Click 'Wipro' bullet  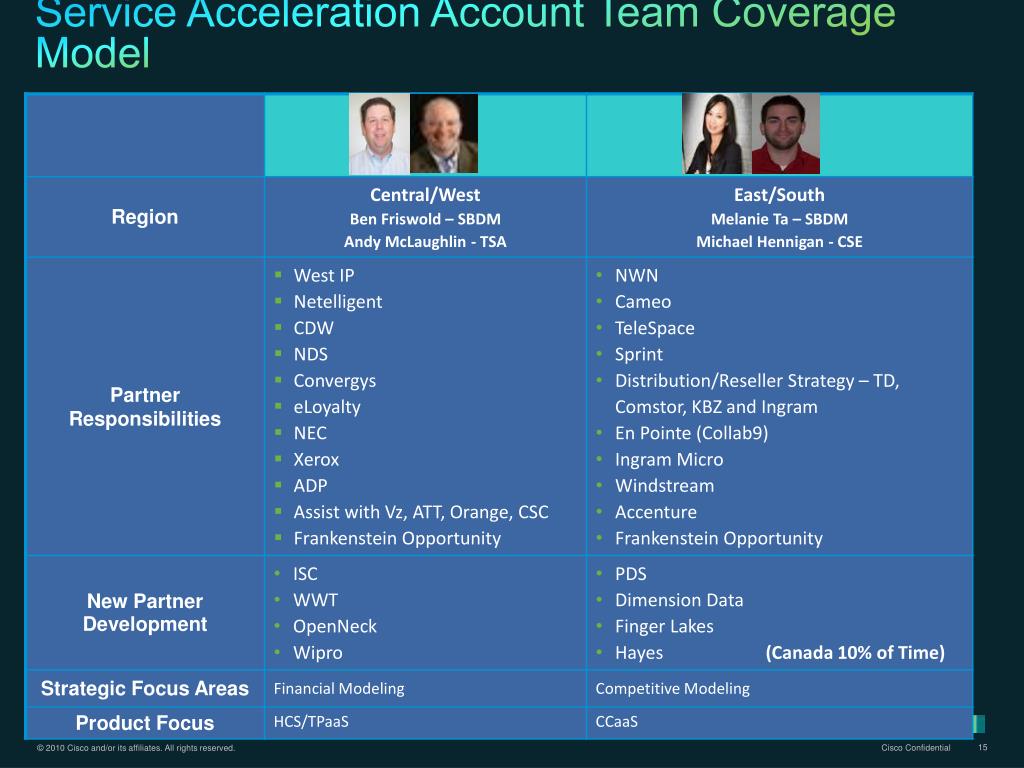pyautogui.click(x=317, y=652)
